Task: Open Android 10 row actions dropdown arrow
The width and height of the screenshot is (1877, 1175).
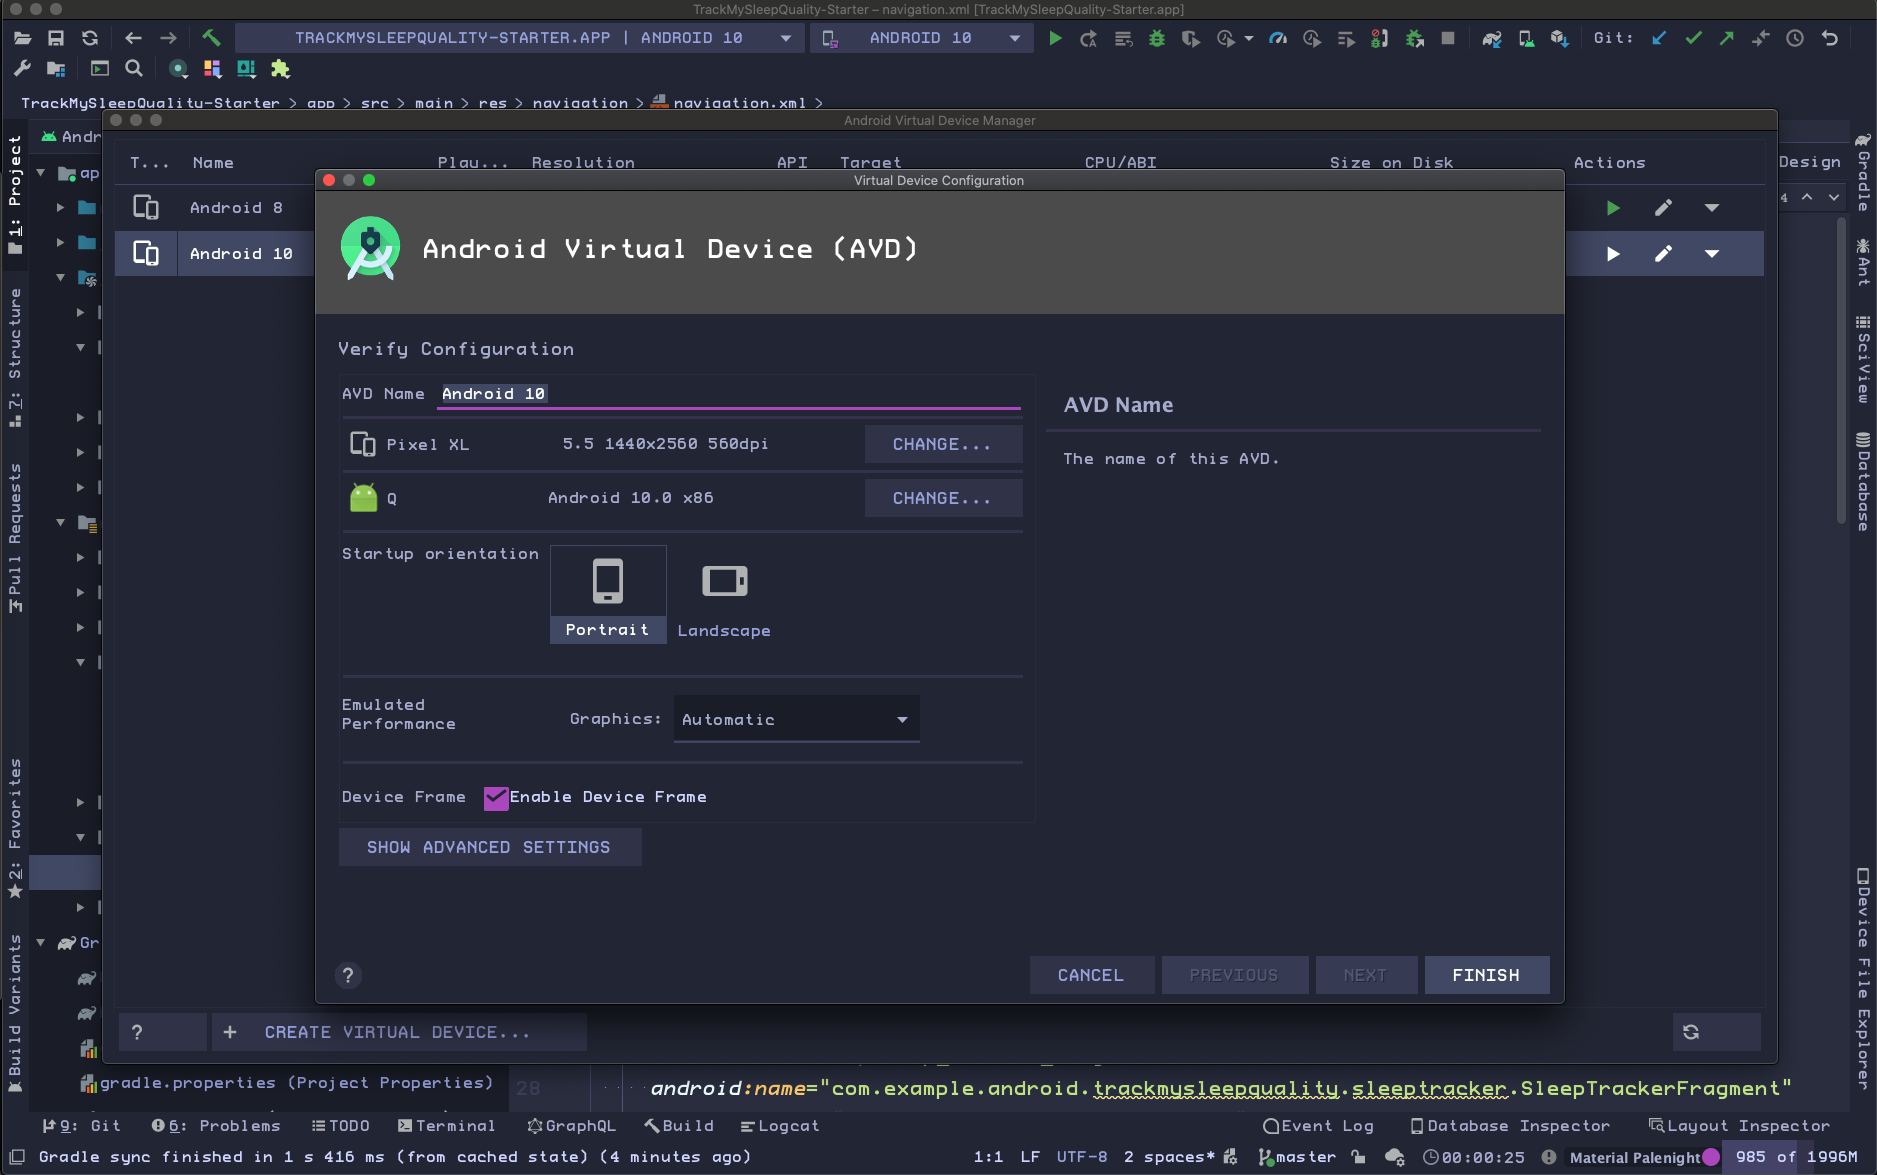Action: point(1712,254)
